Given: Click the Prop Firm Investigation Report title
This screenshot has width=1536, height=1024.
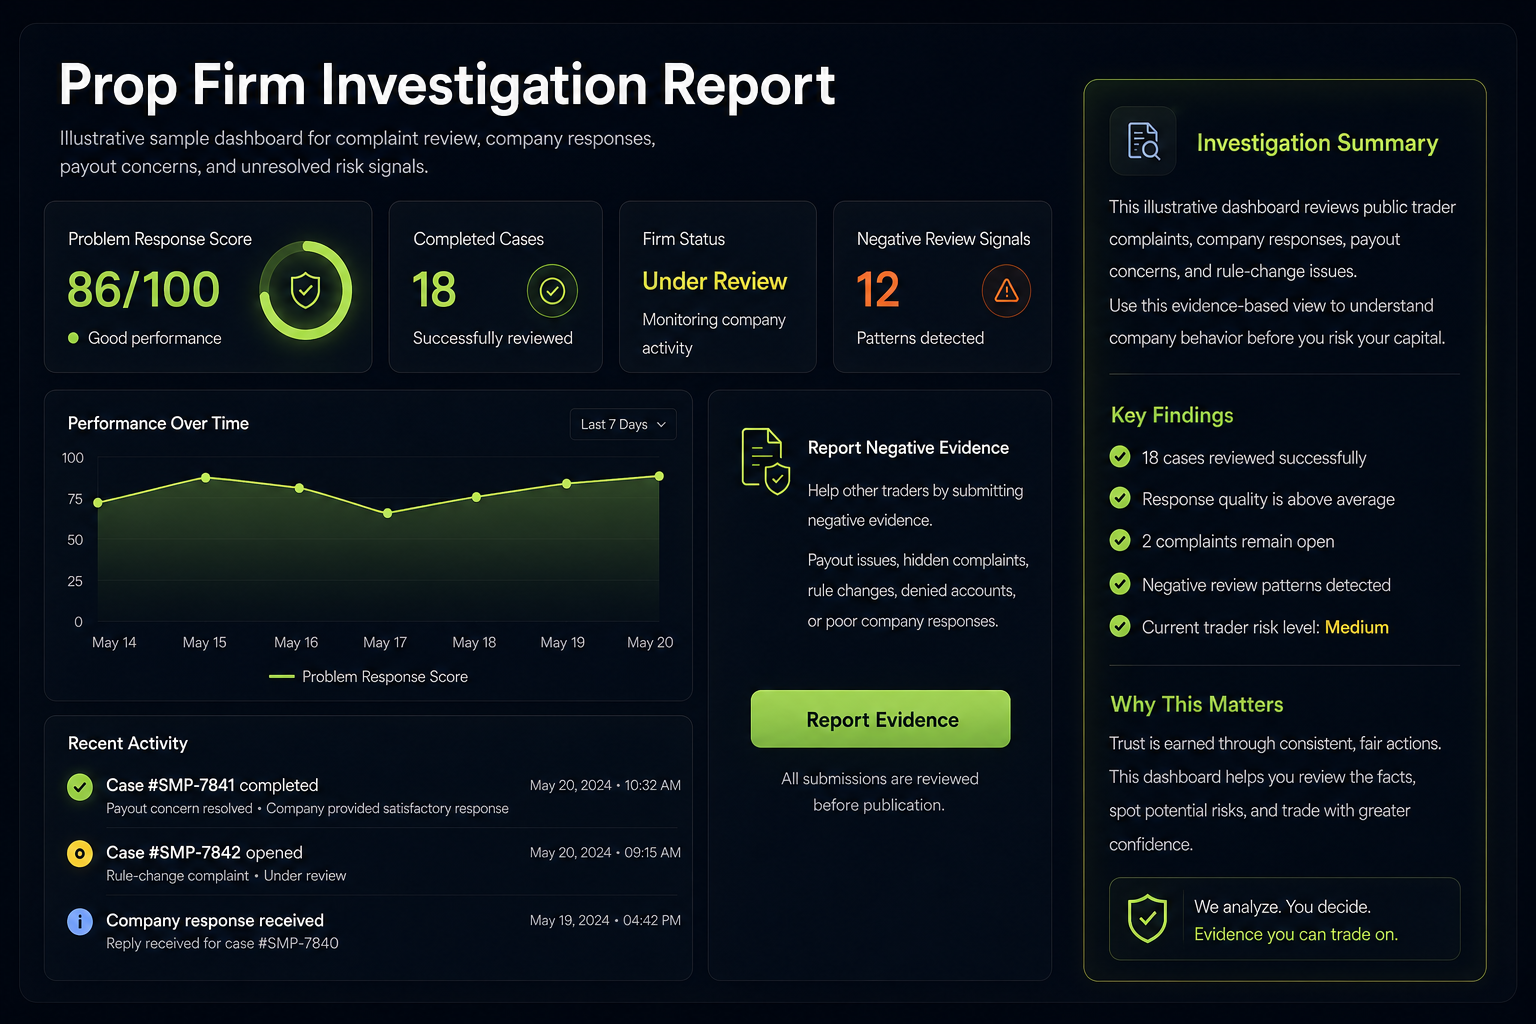Looking at the screenshot, I should pyautogui.click(x=447, y=85).
